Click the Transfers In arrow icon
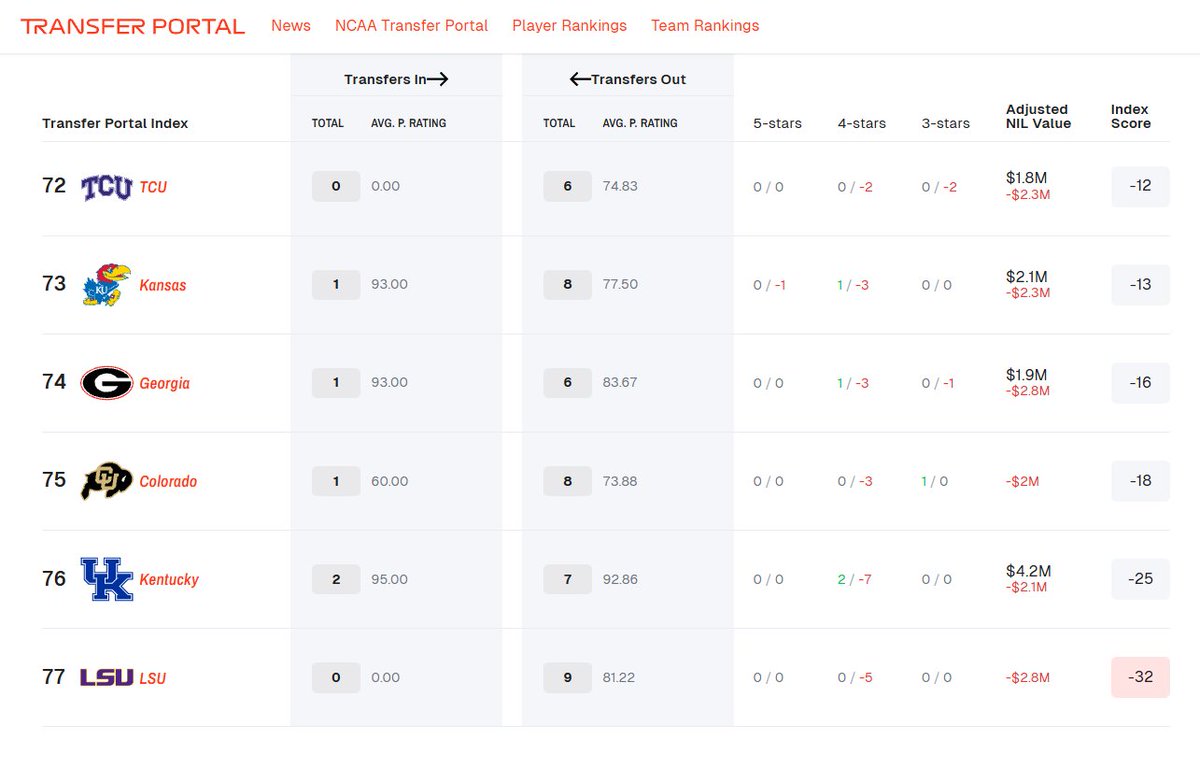The image size is (1200, 768). (x=437, y=79)
